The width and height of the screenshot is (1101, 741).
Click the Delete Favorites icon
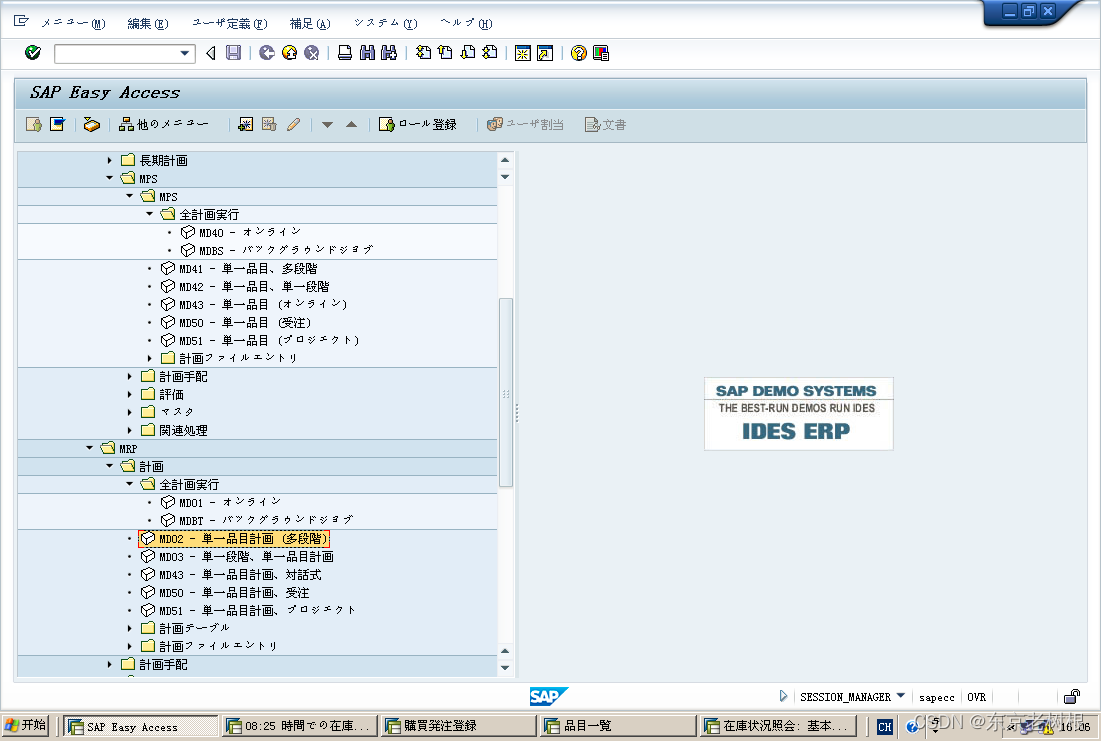(x=269, y=124)
